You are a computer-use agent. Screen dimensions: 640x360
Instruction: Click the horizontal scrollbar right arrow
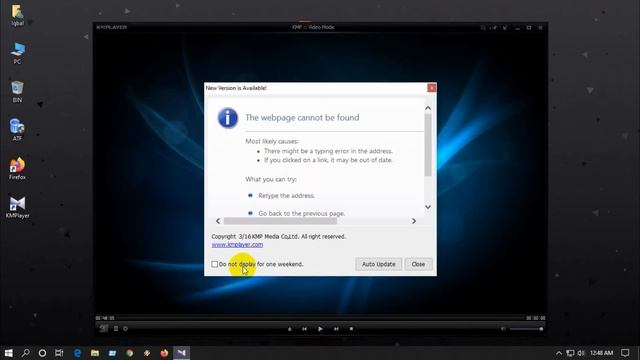(414, 221)
